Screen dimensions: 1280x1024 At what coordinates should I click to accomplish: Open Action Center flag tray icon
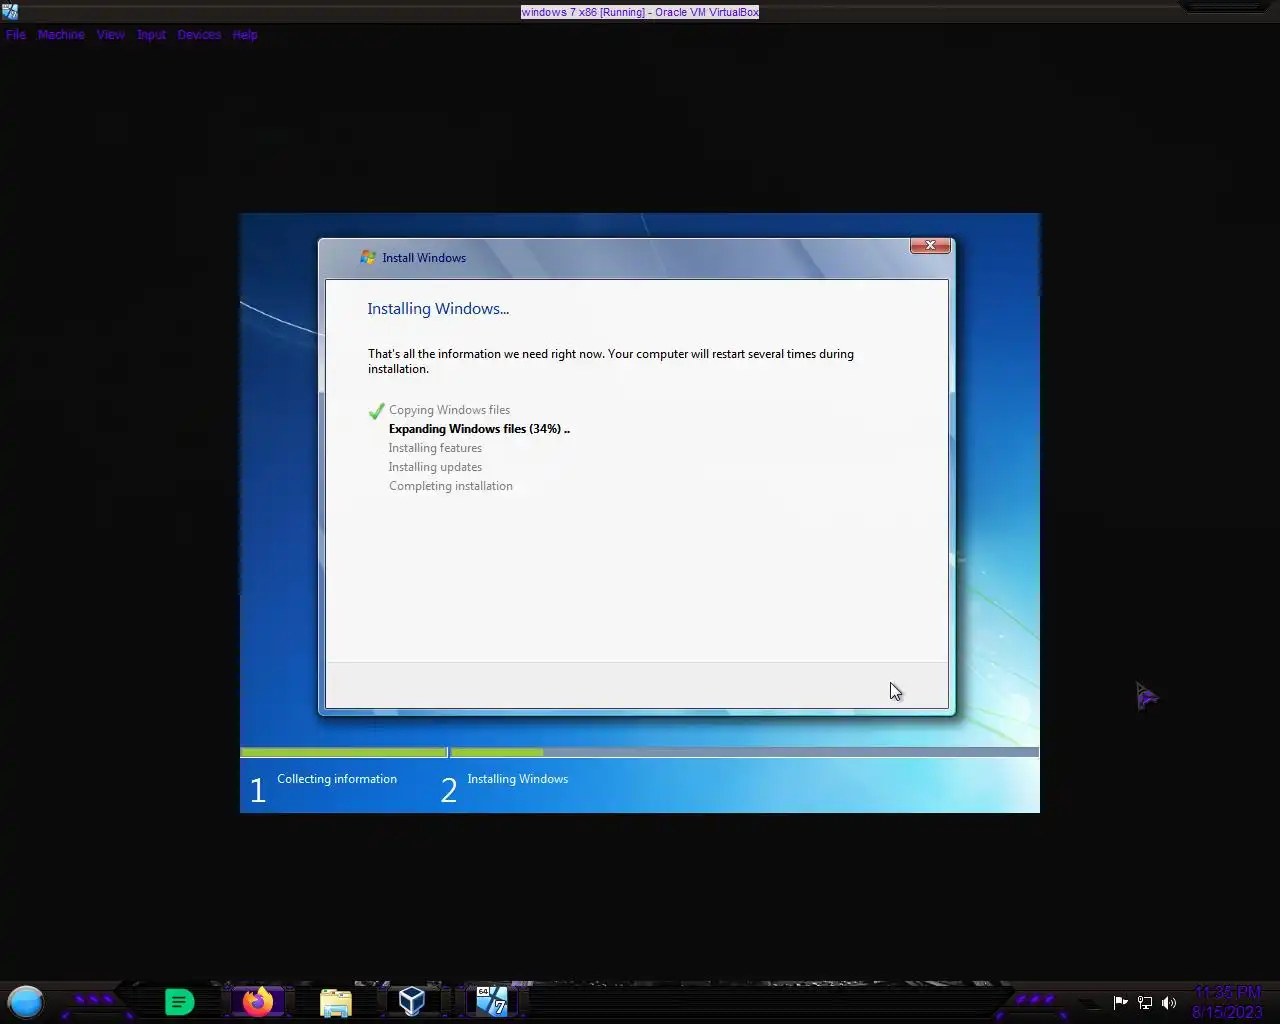(1120, 1002)
